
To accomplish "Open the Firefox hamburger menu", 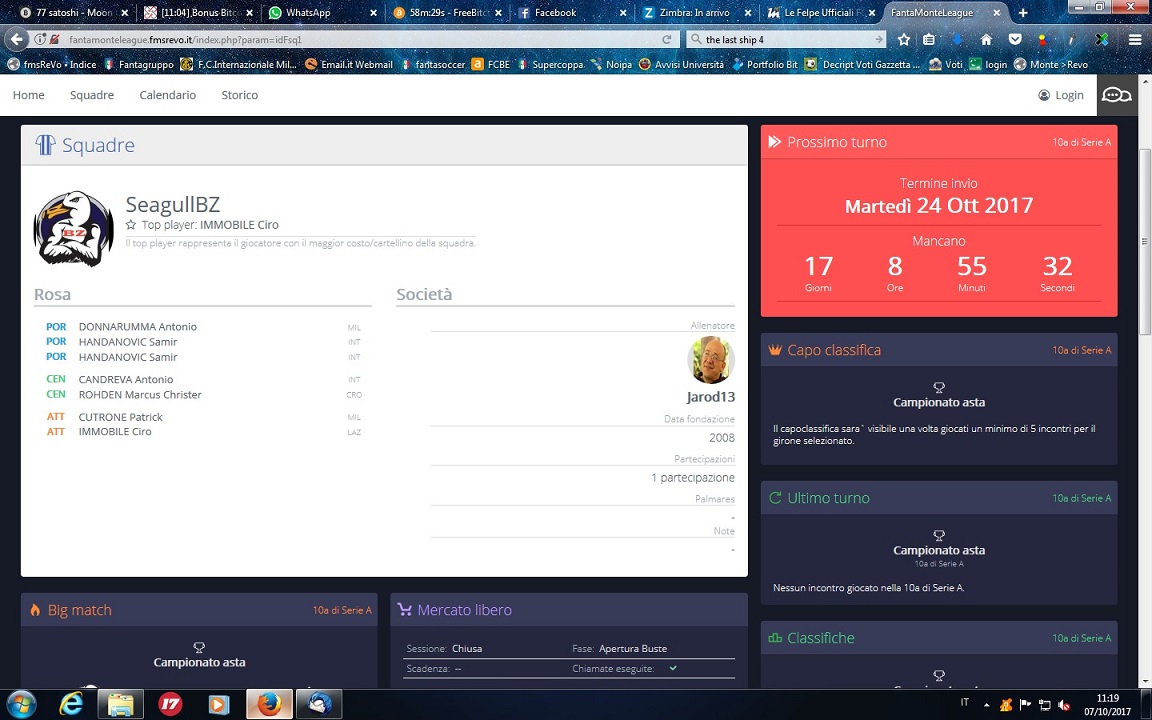I will tap(1135, 40).
